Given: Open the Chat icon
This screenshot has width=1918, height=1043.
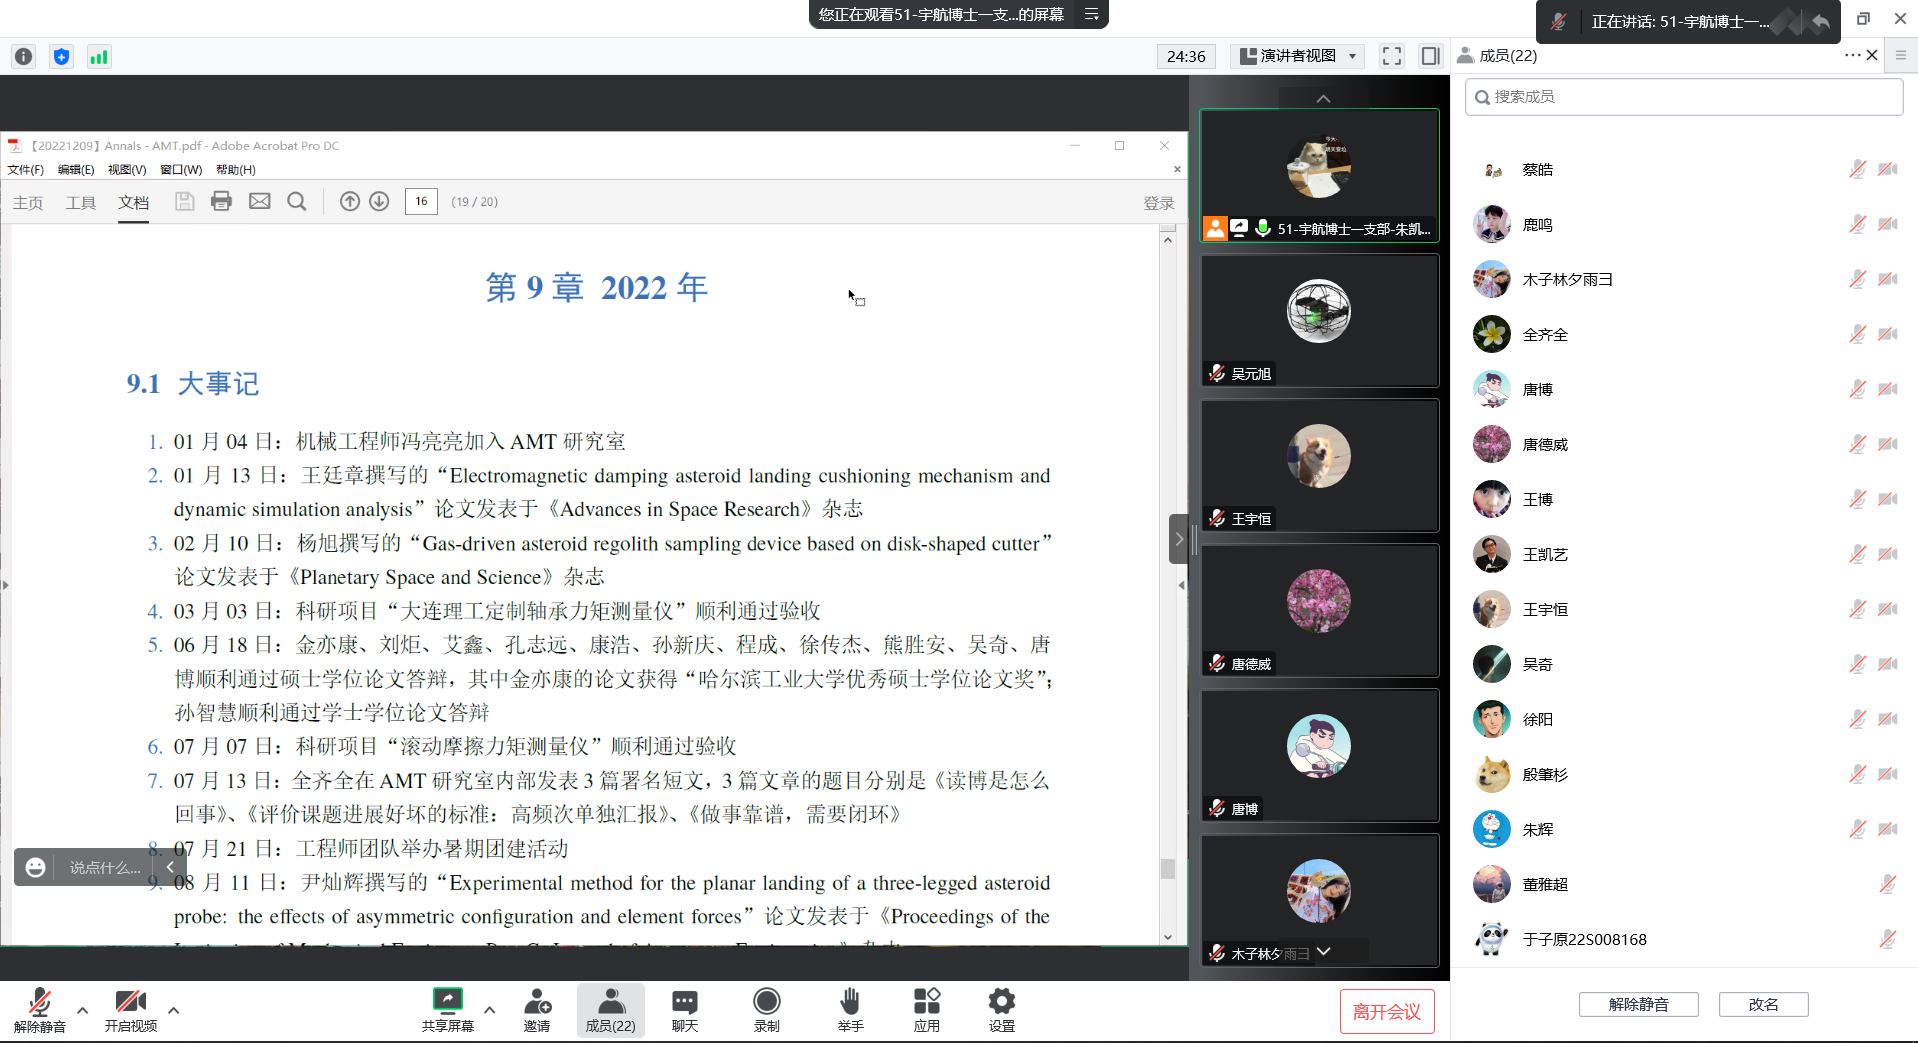Looking at the screenshot, I should 685,1010.
